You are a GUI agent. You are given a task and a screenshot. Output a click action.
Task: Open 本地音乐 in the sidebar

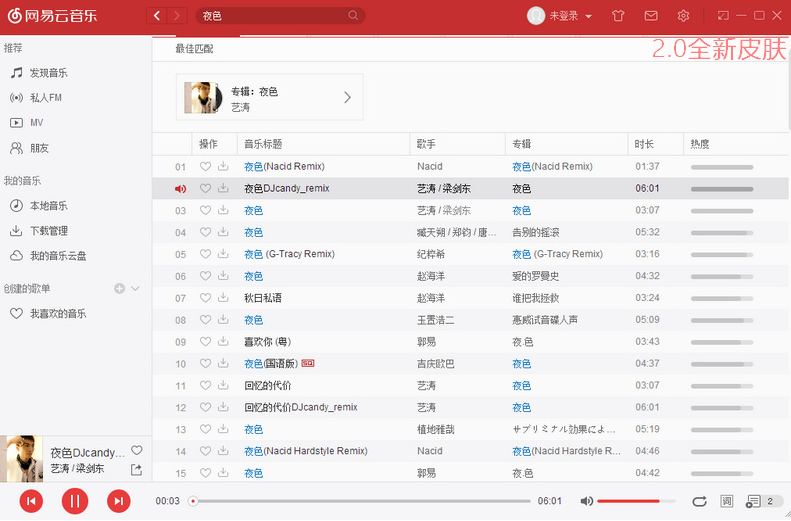pos(48,206)
